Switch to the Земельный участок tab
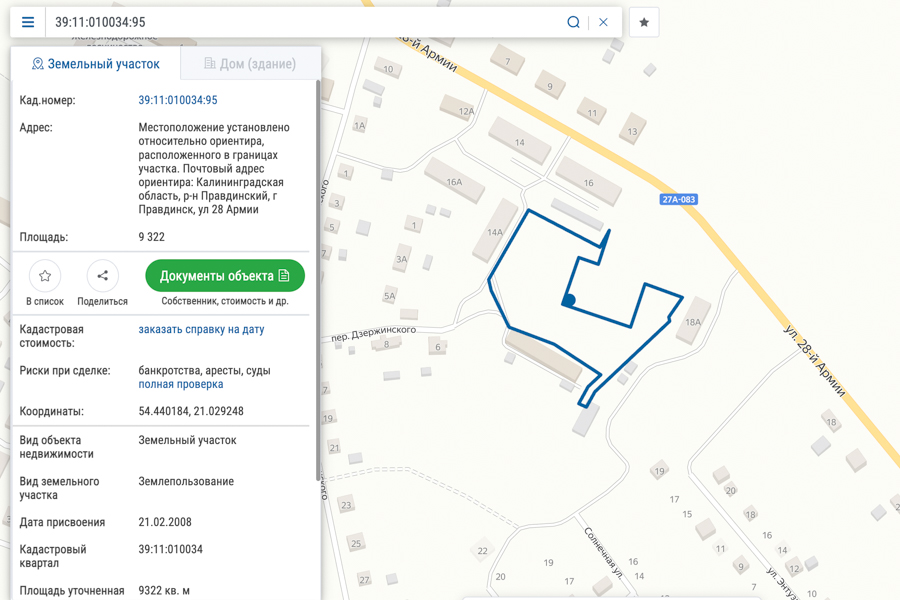The width and height of the screenshot is (900, 600). pos(96,64)
